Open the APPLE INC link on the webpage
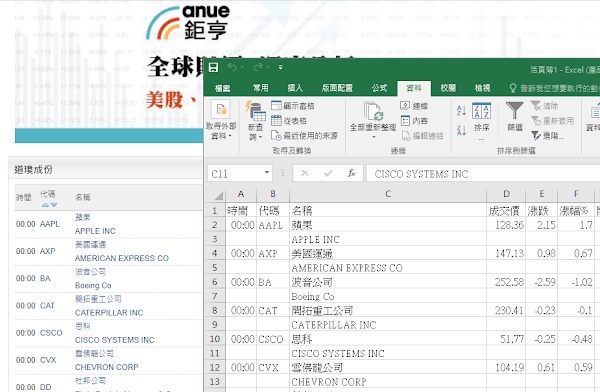The height and width of the screenshot is (392, 600). pyautogui.click(x=95, y=231)
